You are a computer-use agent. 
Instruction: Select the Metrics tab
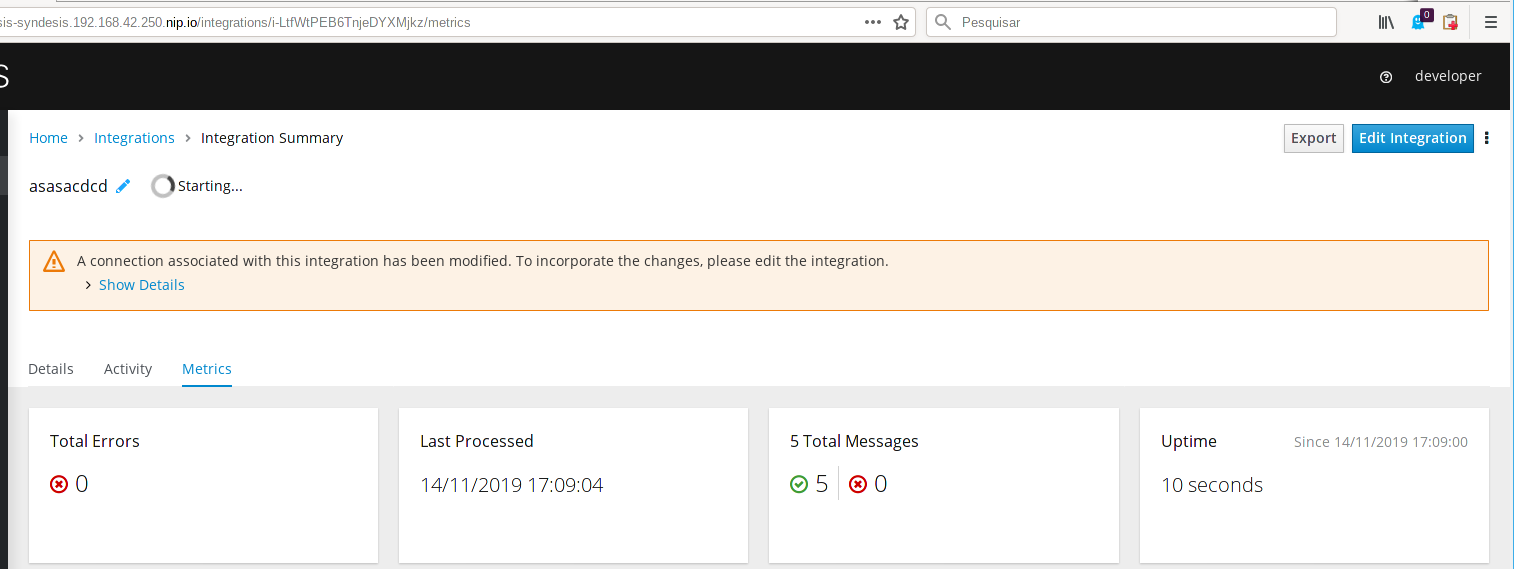click(207, 369)
